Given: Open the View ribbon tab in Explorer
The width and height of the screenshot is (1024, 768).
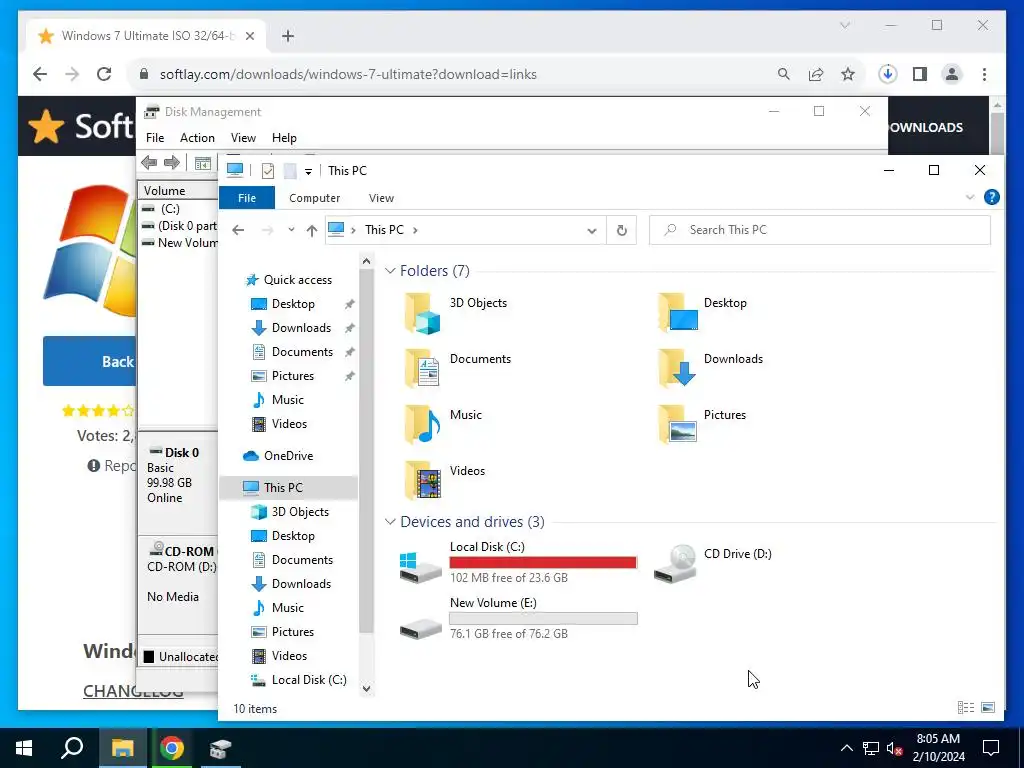Looking at the screenshot, I should point(381,198).
